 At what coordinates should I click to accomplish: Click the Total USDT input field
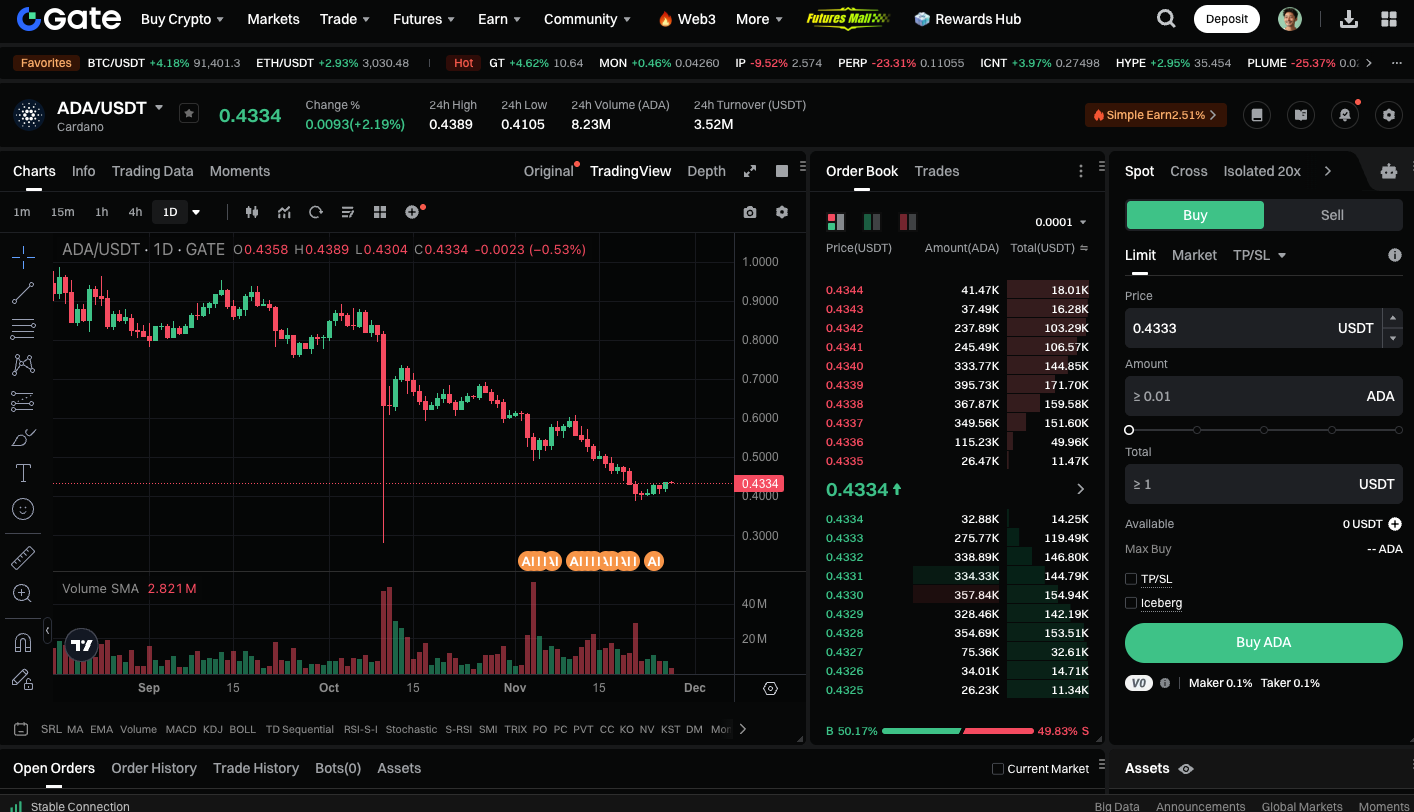click(1264, 484)
